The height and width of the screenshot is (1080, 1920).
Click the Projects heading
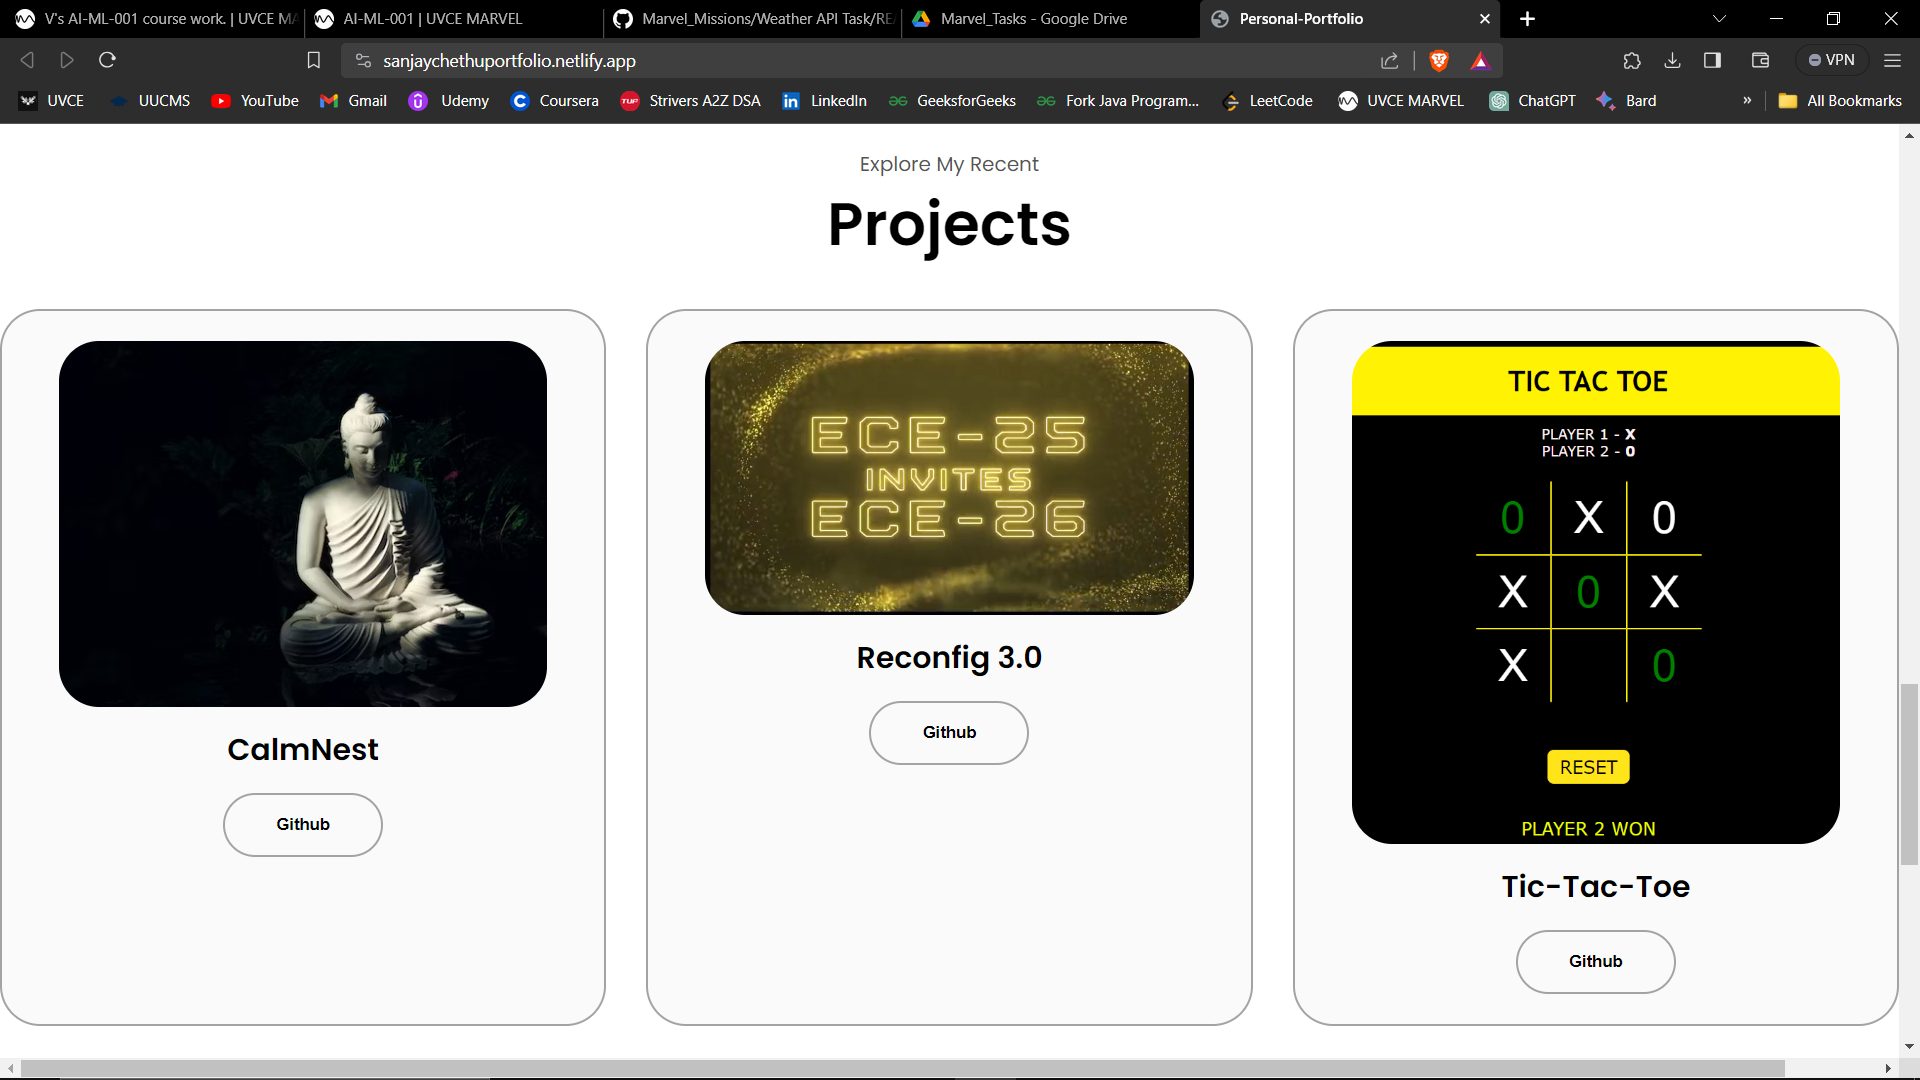(x=949, y=224)
